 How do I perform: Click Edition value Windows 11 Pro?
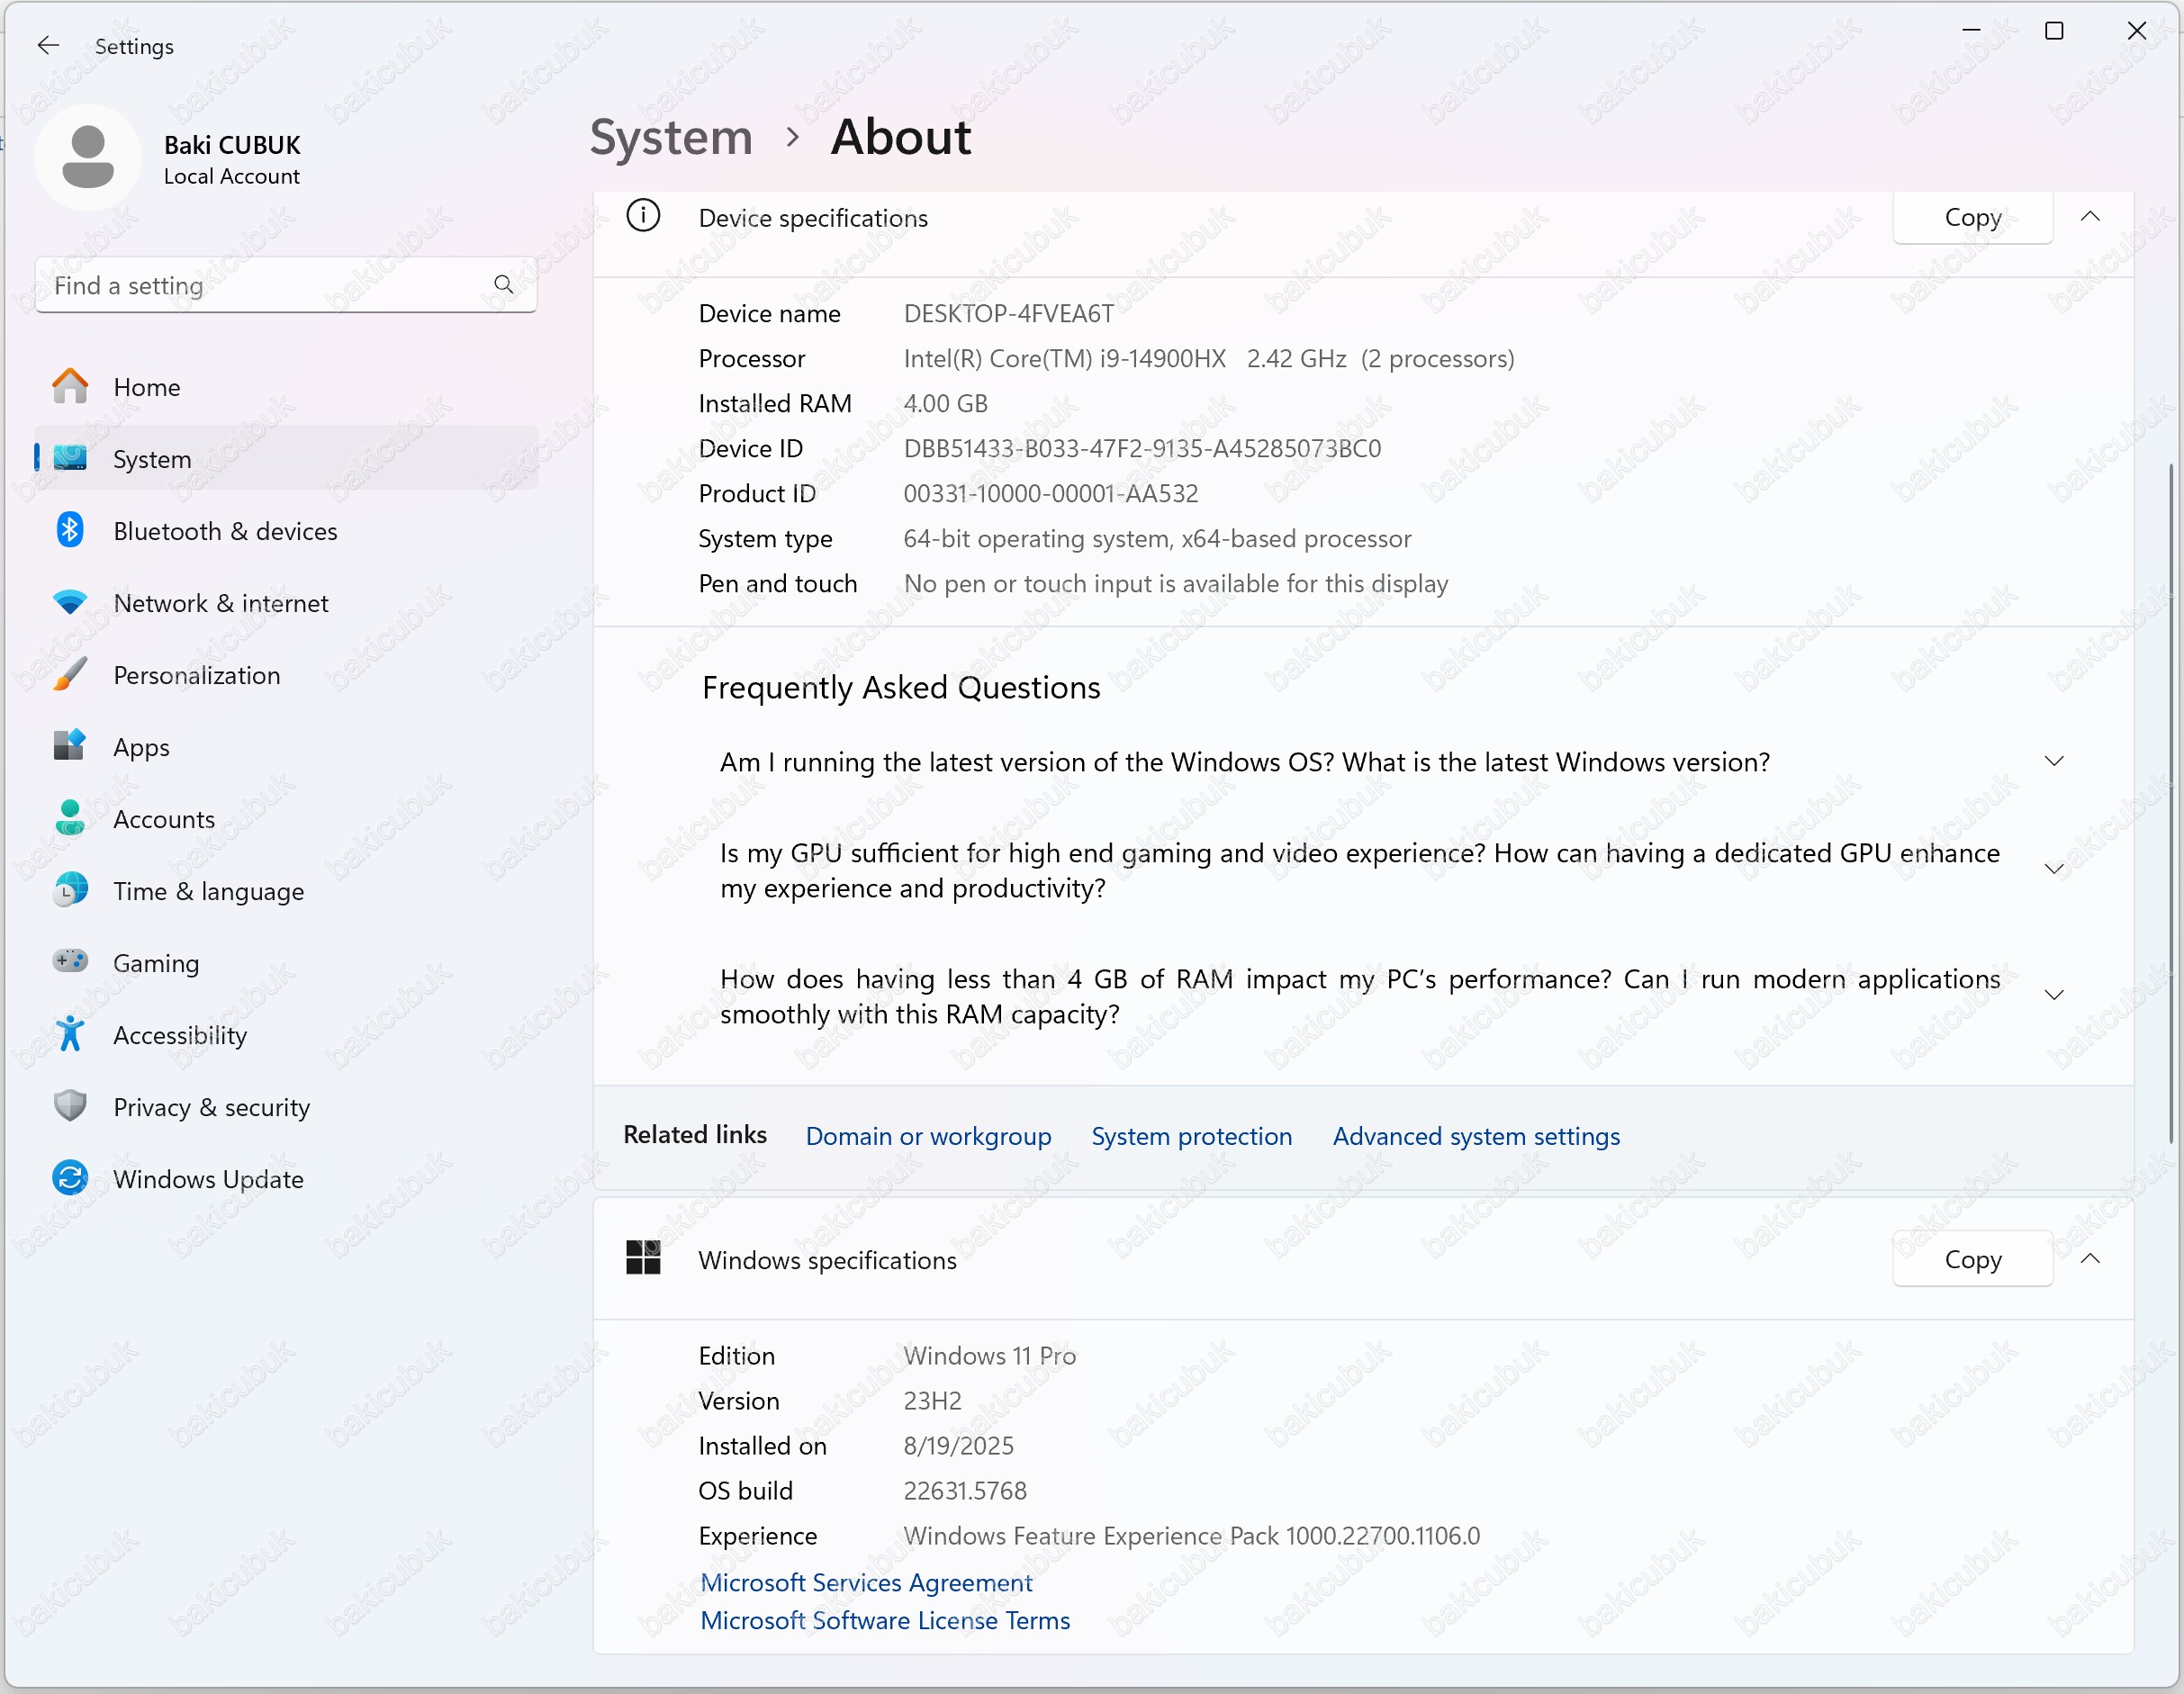point(989,1355)
